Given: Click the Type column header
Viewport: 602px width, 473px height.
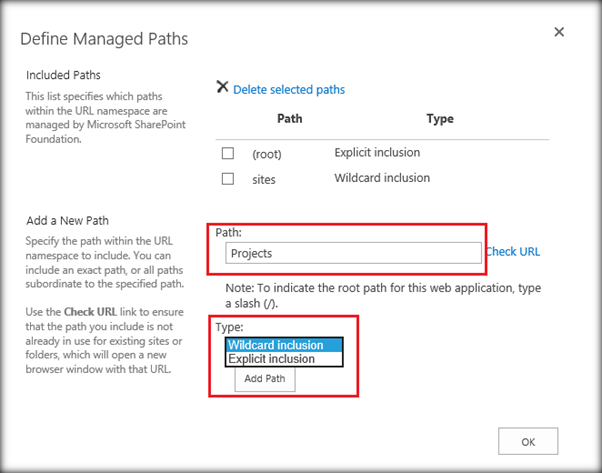Looking at the screenshot, I should click(x=440, y=119).
